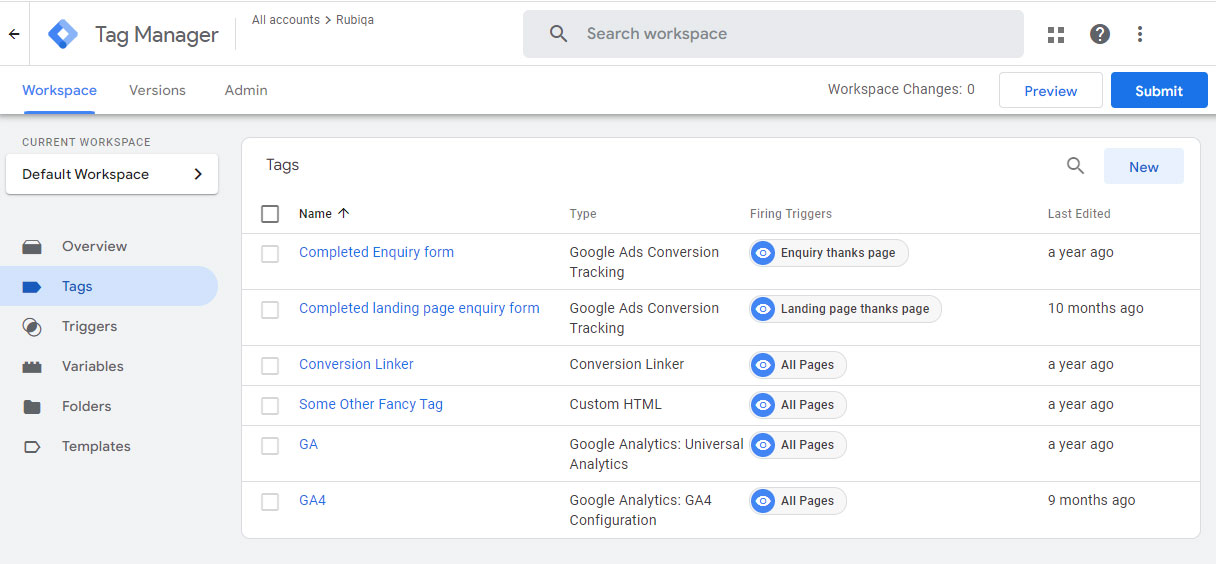
Task: Click the Type column header
Action: tap(583, 213)
